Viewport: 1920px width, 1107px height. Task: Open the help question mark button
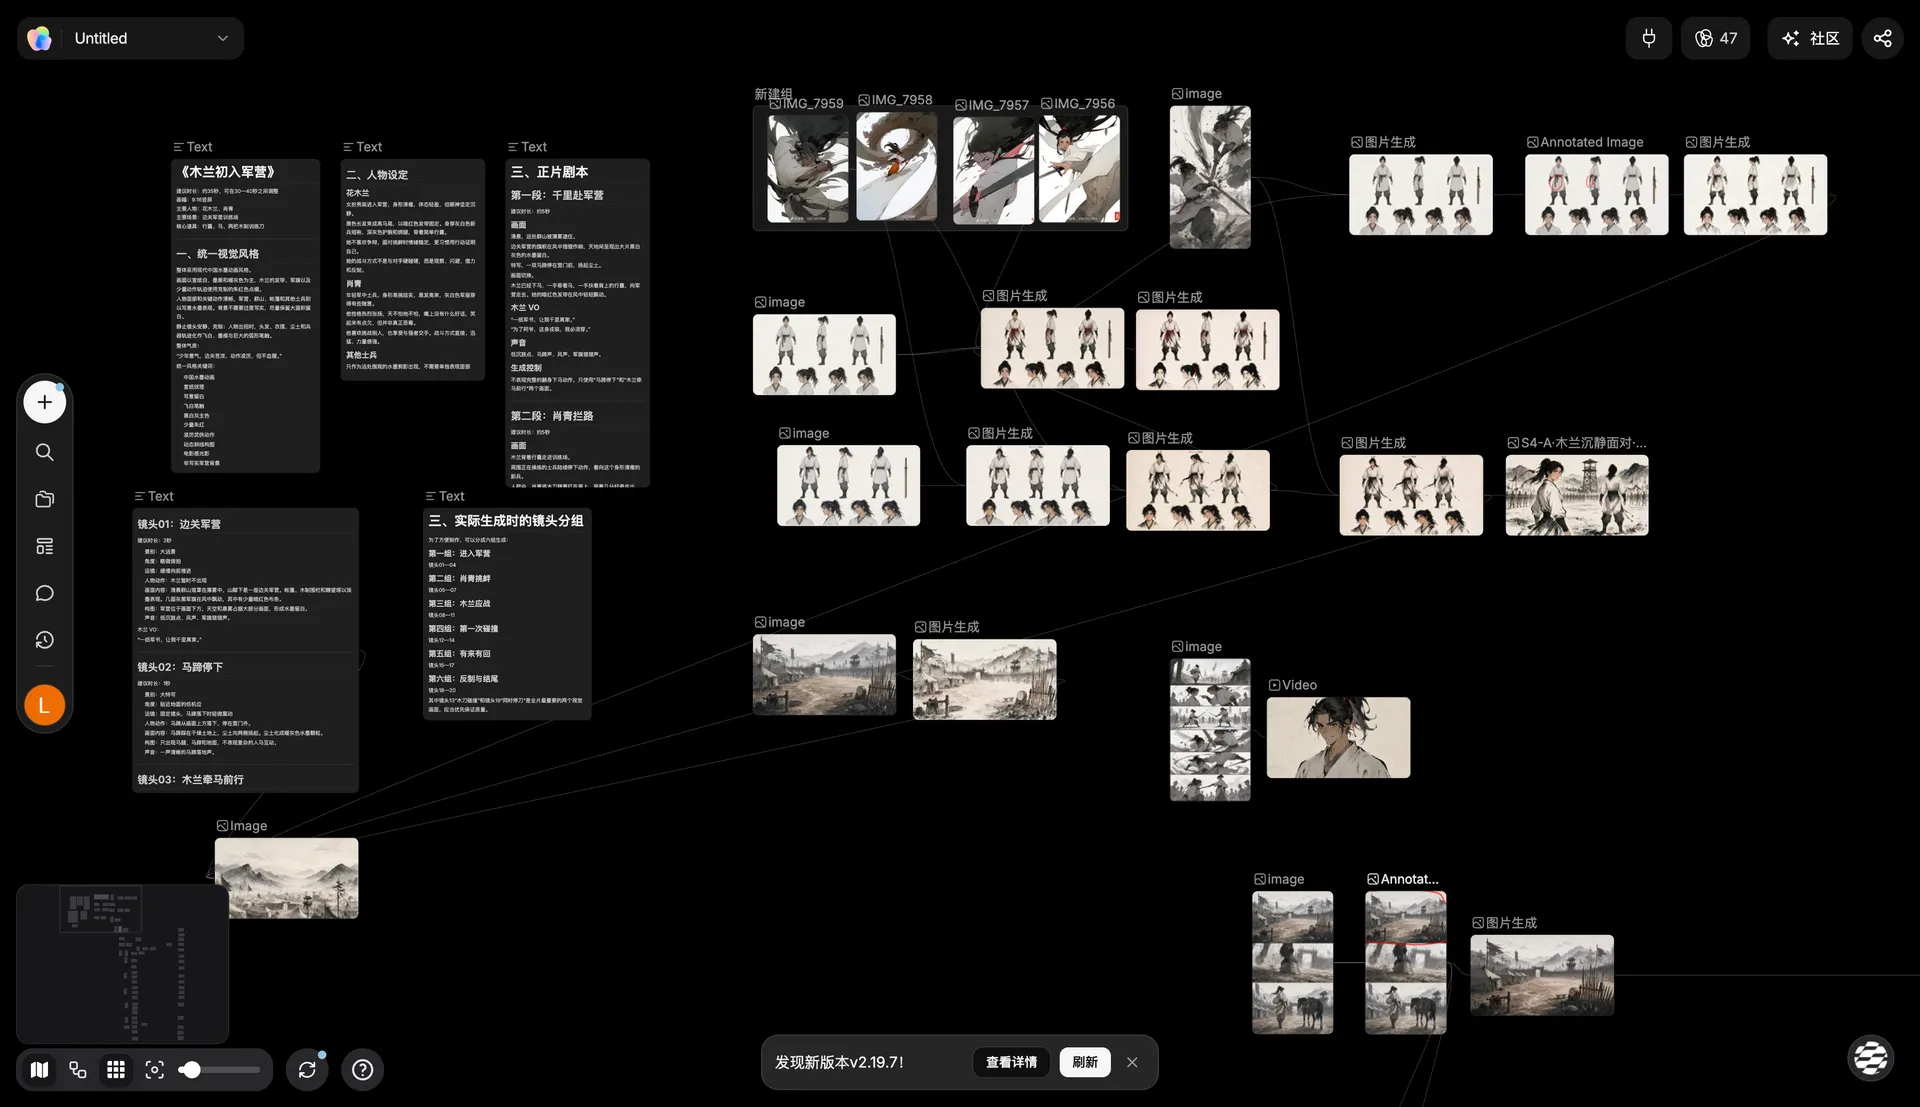363,1070
